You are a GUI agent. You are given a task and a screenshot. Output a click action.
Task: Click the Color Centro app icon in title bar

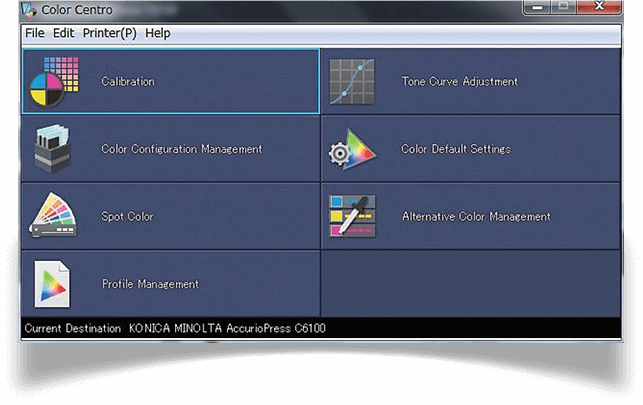tap(29, 9)
